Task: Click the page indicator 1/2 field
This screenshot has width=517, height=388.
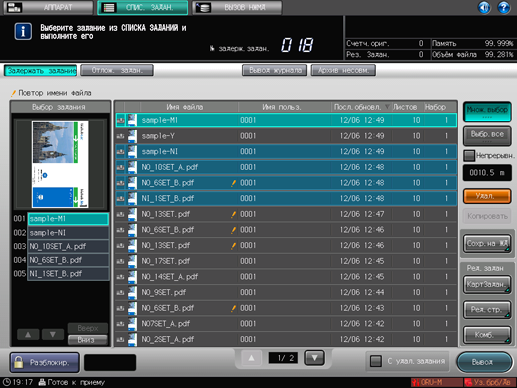Action: 283,358
